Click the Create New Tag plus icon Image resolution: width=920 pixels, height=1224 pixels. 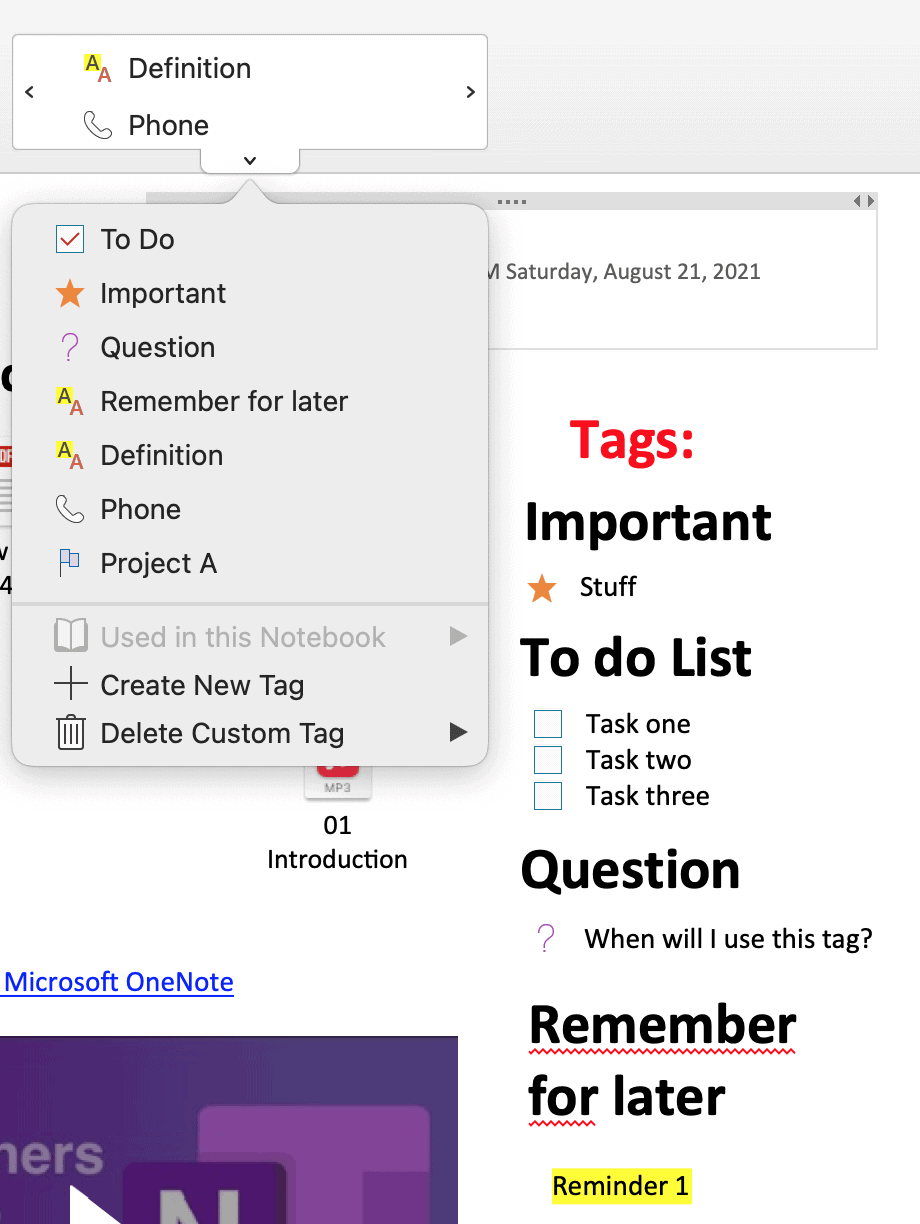[x=71, y=685]
